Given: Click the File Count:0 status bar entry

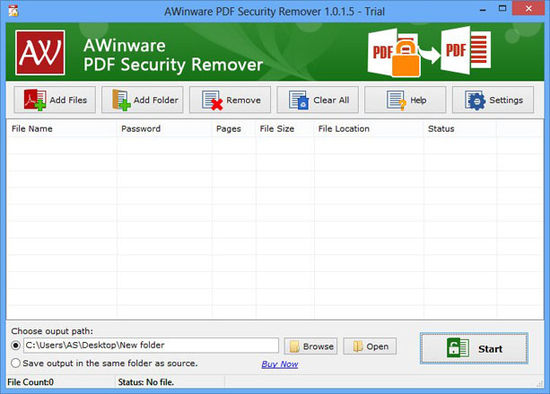Looking at the screenshot, I should [31, 382].
